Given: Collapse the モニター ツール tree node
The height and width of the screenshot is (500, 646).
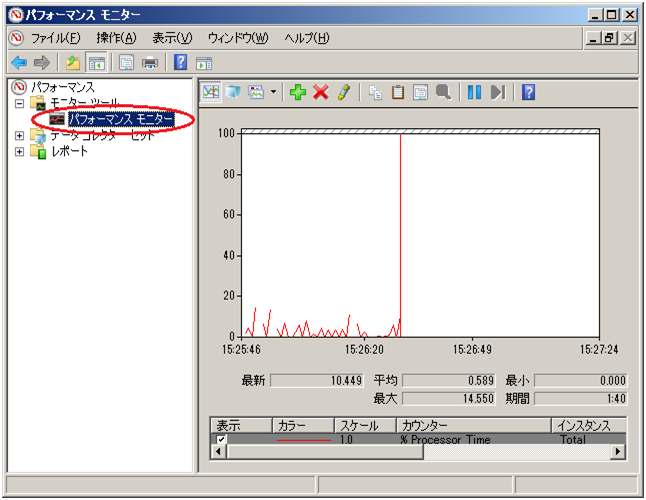Looking at the screenshot, I should (19, 103).
